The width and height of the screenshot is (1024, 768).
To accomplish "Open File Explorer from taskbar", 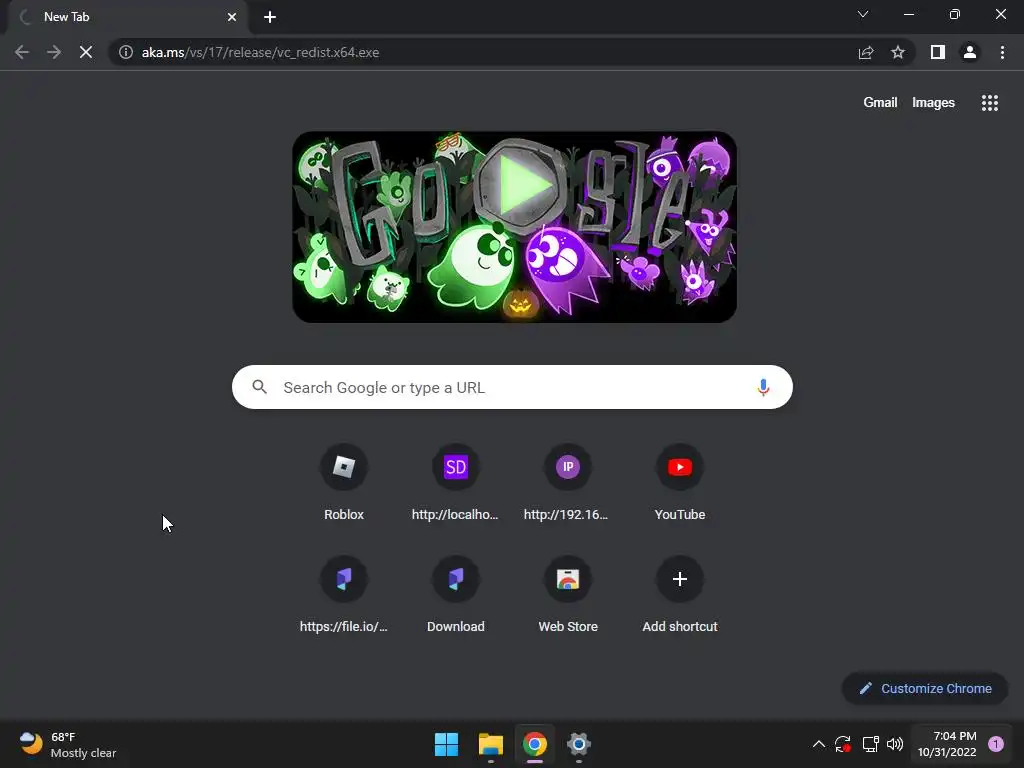I will point(490,744).
